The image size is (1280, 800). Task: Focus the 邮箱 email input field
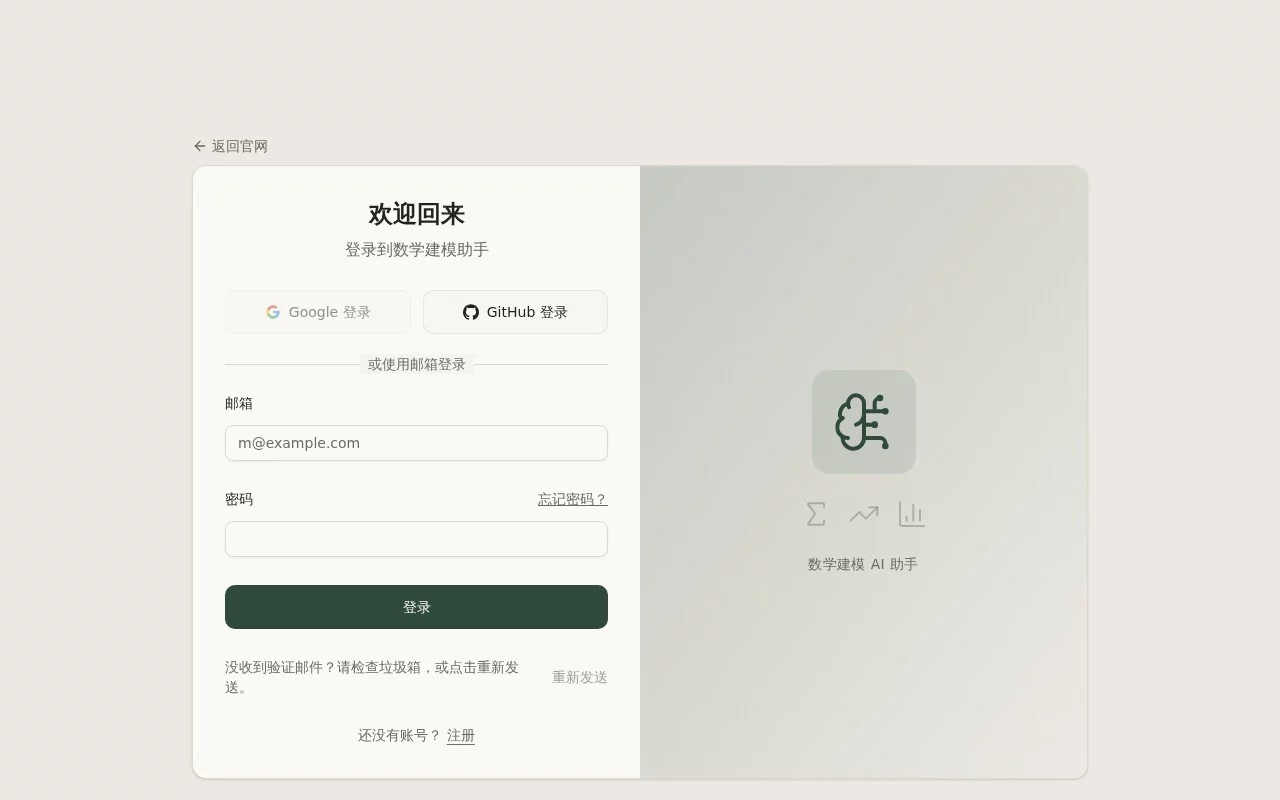(x=416, y=443)
